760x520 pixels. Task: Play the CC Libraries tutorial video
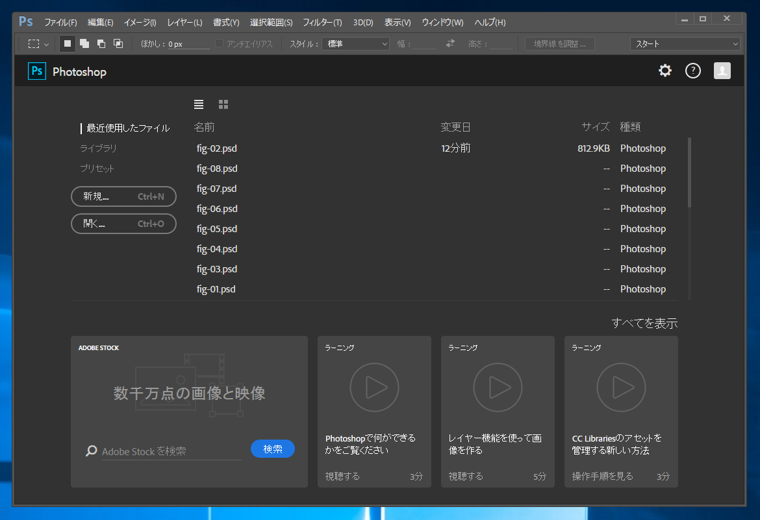[x=621, y=387]
